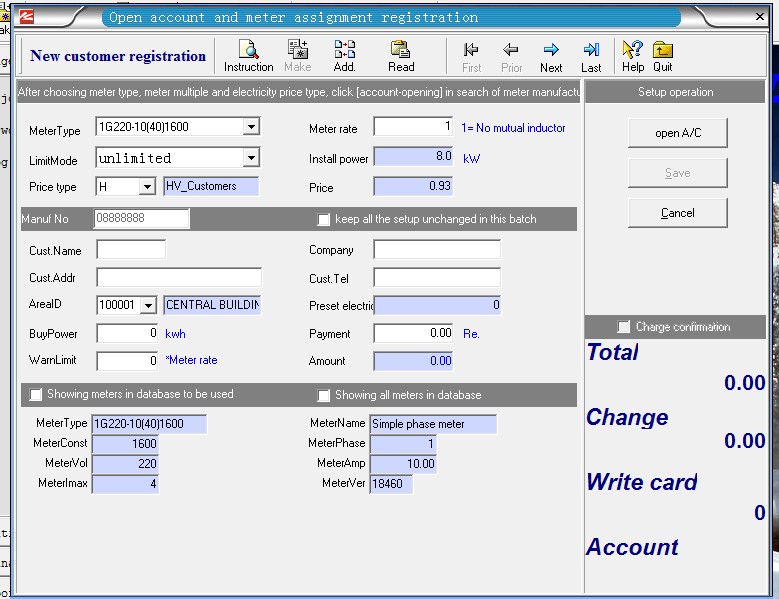779x599 pixels.
Task: Click the Read card icon
Action: point(401,56)
